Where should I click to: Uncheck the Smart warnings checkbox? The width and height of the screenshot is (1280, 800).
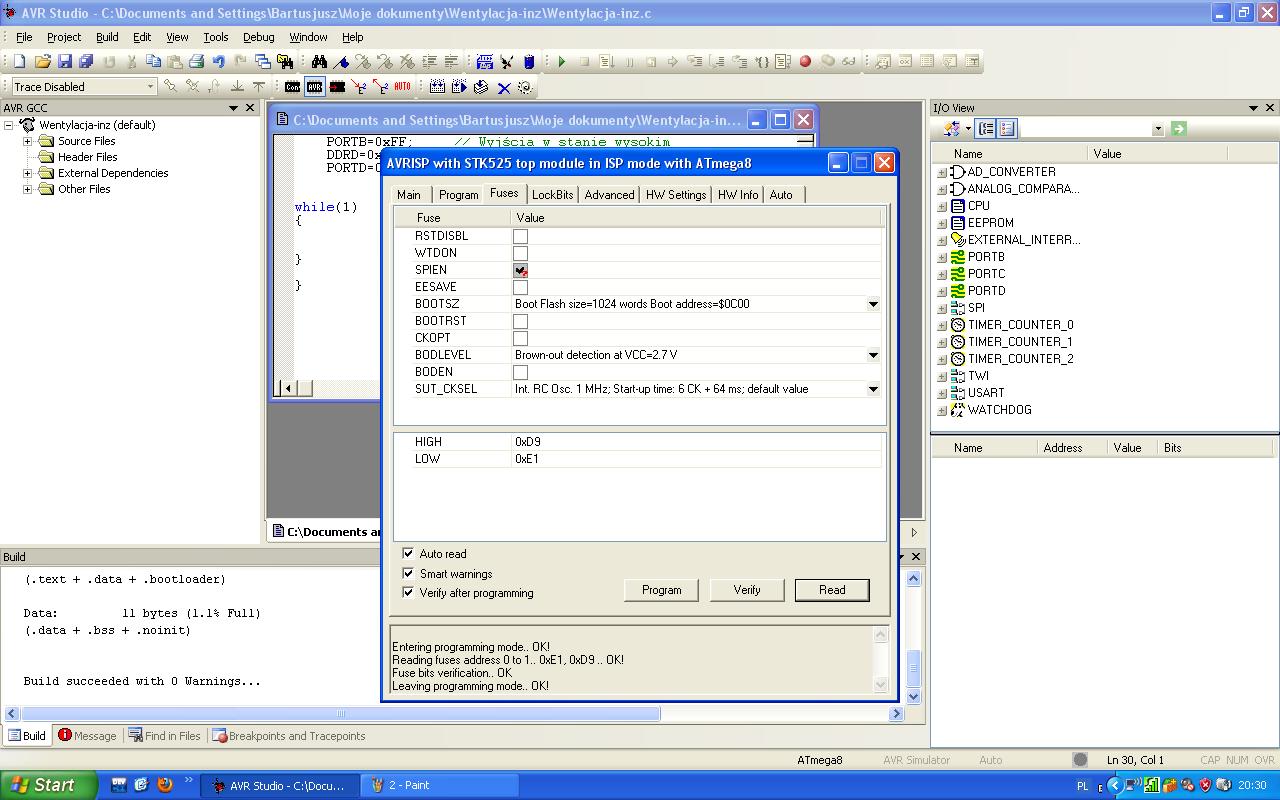coord(408,573)
